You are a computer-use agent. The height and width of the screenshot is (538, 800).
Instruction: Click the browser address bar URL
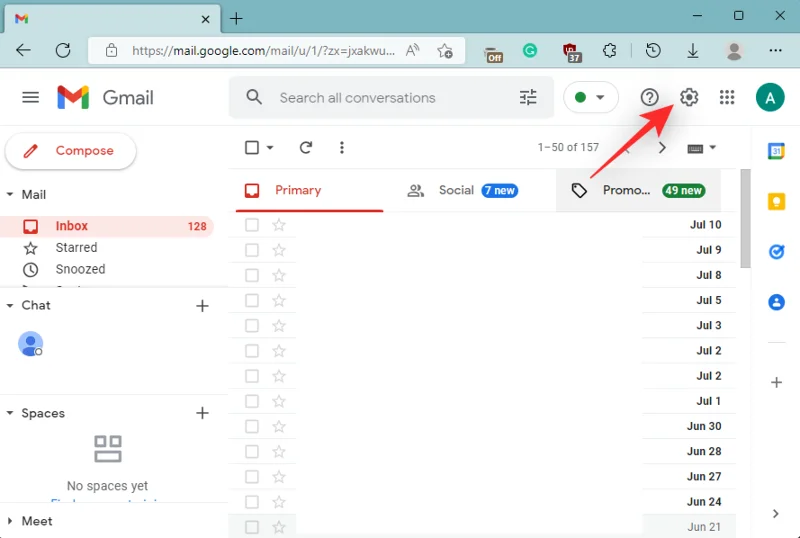coord(263,51)
